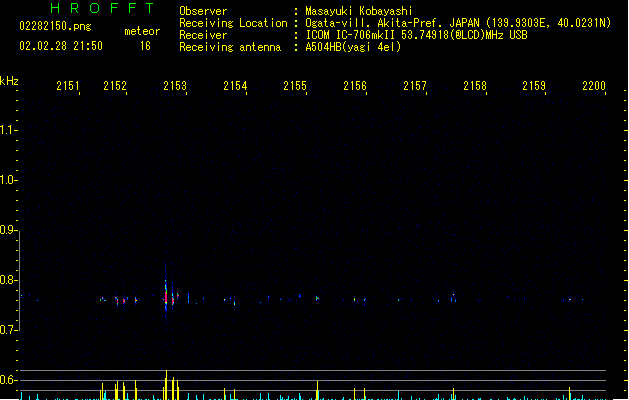Image resolution: width=629 pixels, height=400 pixels.
Task: Click the 2159 time axis marker
Action: (534, 86)
